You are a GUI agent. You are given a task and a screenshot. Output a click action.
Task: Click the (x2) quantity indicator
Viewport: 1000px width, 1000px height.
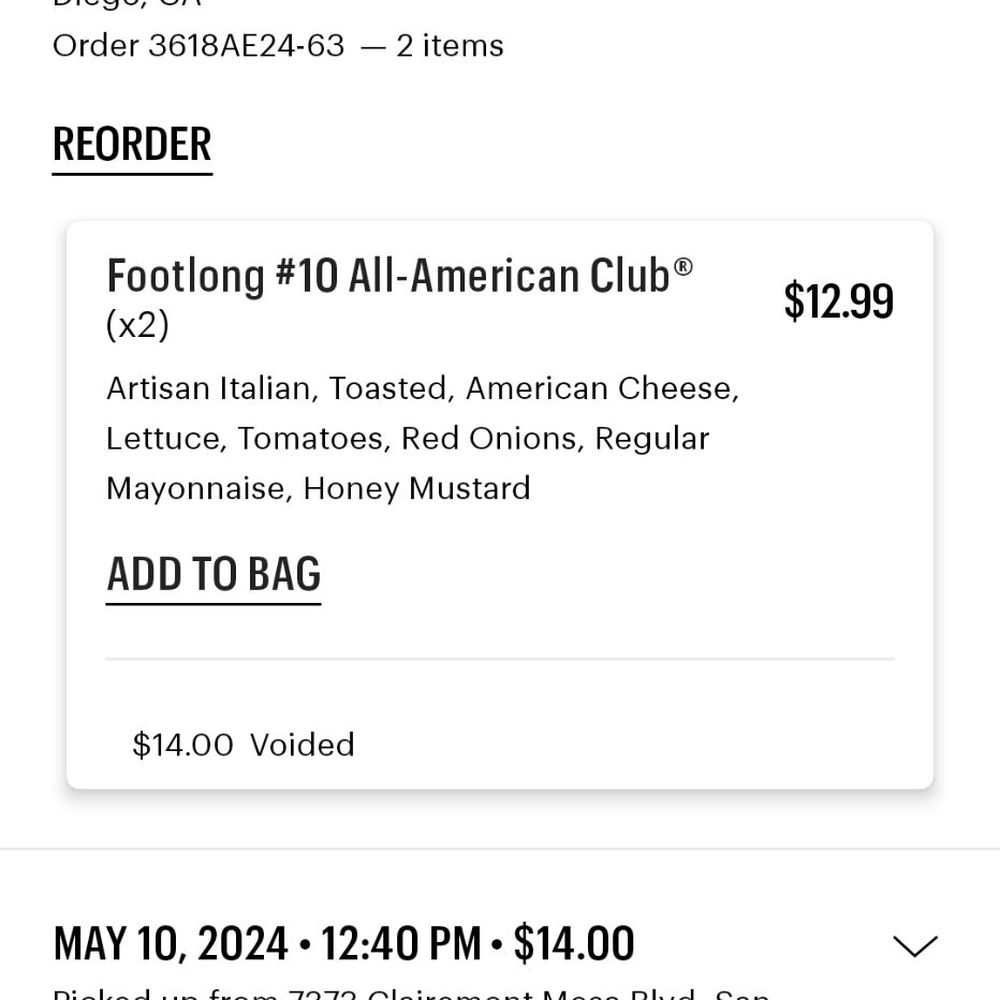[x=138, y=325]
